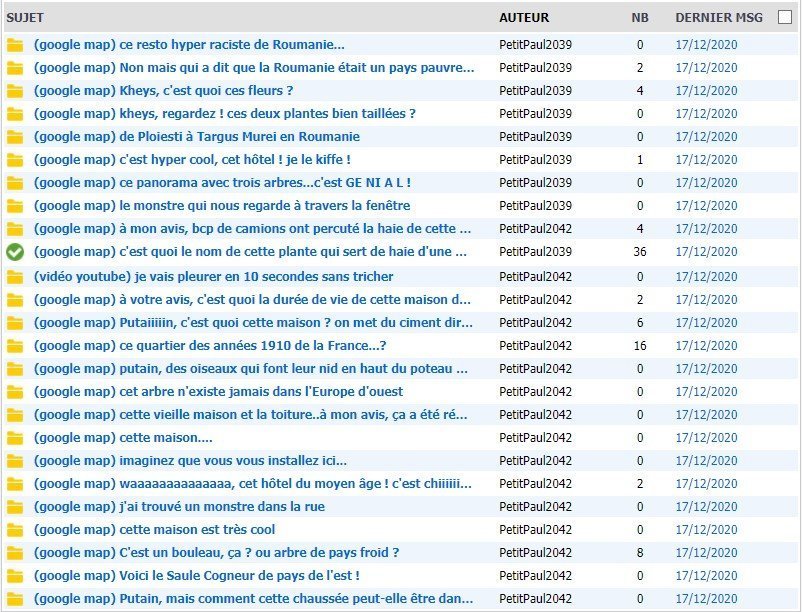Click author PetitPaul2039 on 'nom de cette plante' row
Screen dimensions: 802x612
536,252
